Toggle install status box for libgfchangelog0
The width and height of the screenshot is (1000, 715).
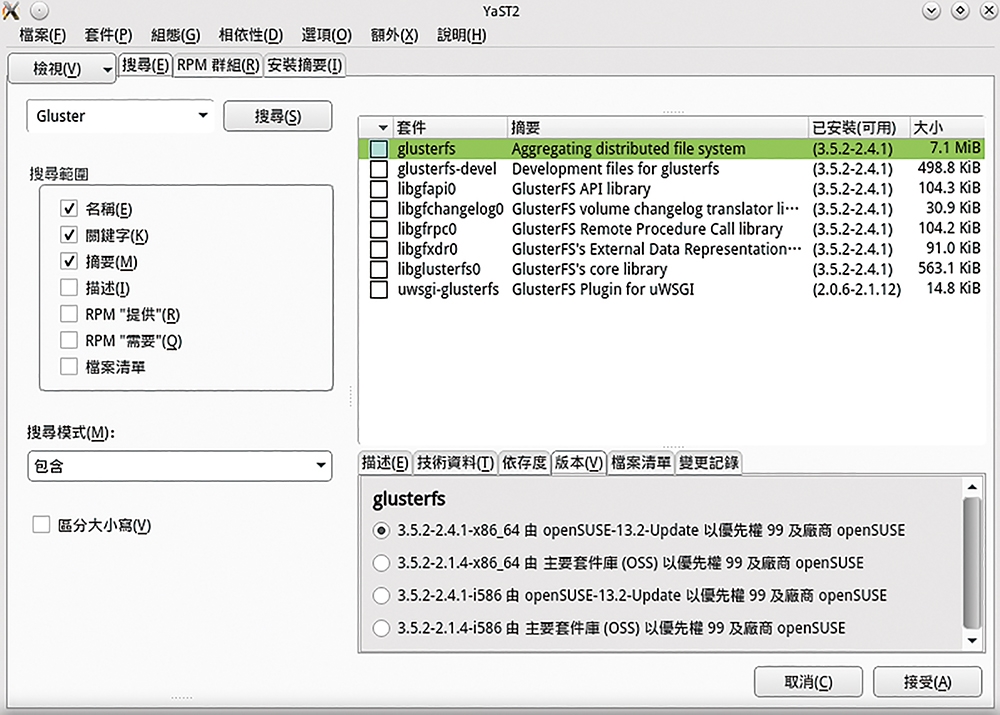(379, 209)
